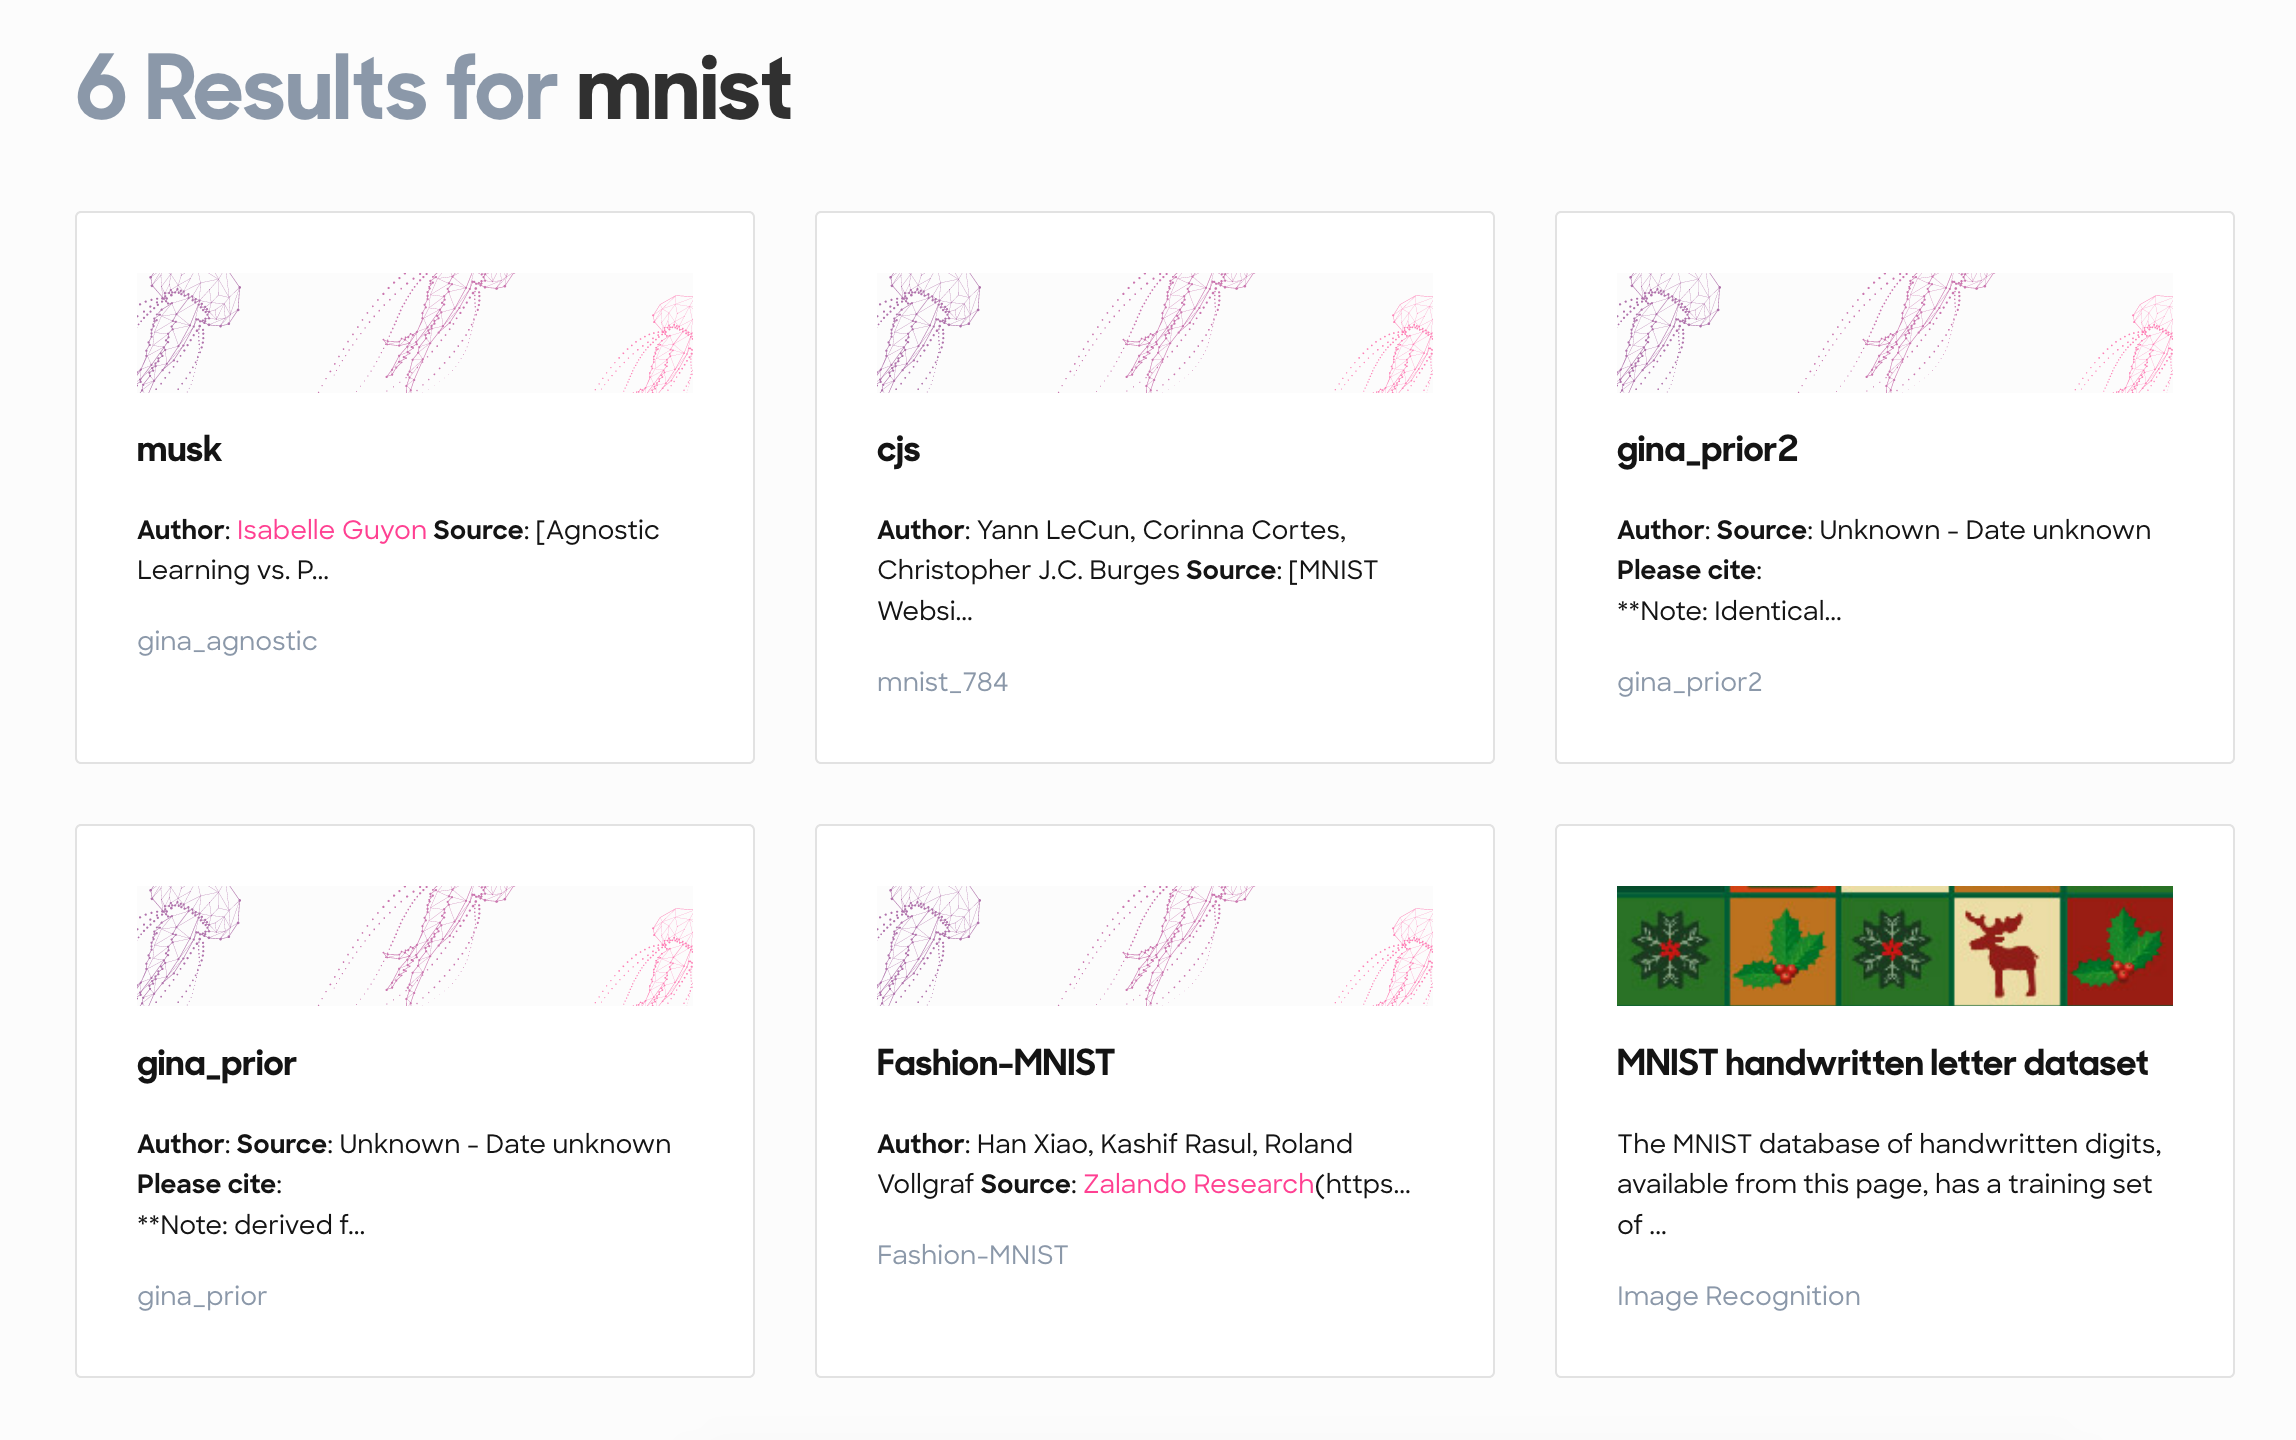2296x1440 pixels.
Task: Open the musk dataset card
Action: (179, 449)
